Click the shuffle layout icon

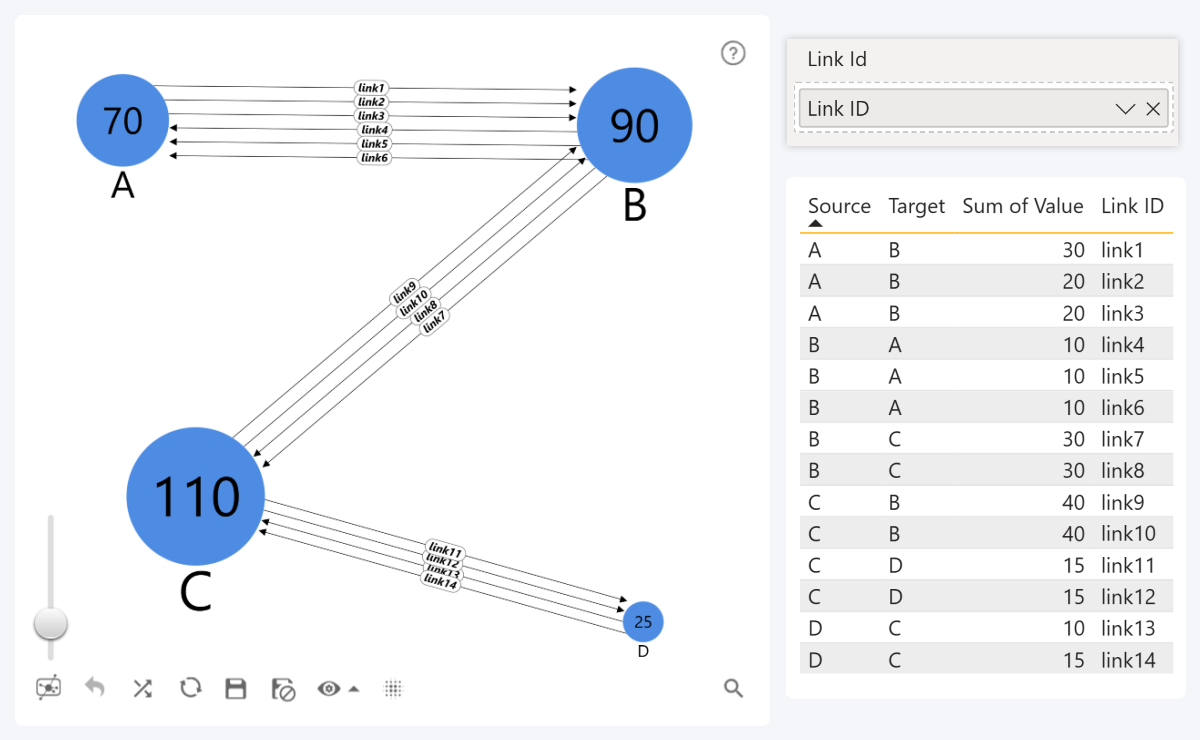[x=142, y=688]
